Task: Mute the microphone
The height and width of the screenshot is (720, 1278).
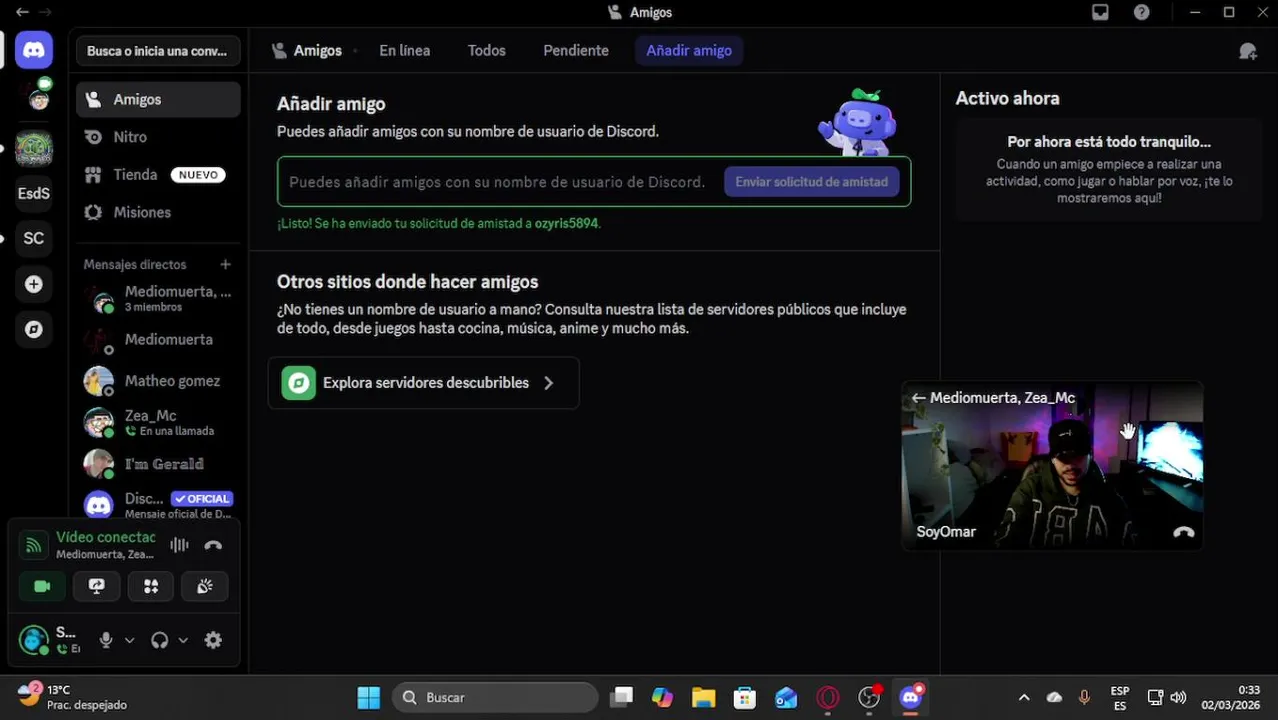Action: point(105,640)
